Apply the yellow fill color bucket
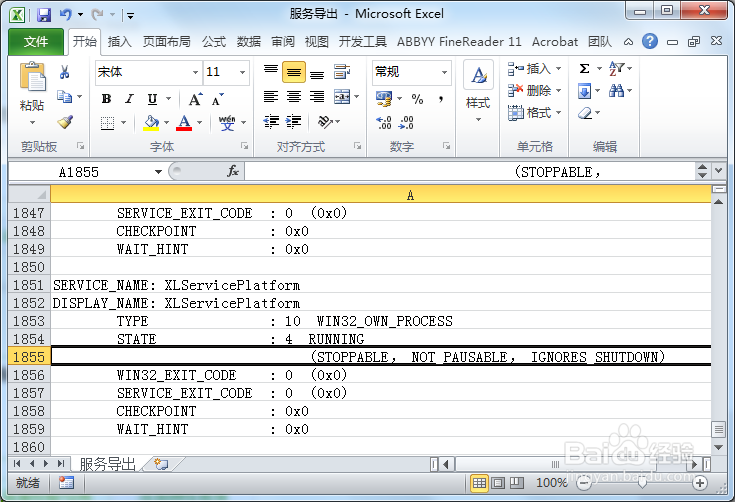The width and height of the screenshot is (735, 502). click(151, 123)
